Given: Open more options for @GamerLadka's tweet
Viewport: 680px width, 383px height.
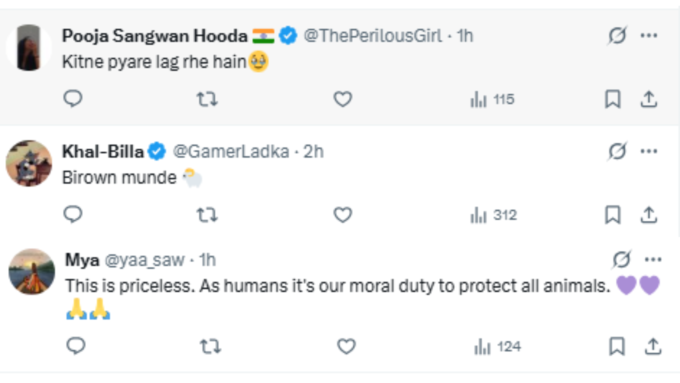Looking at the screenshot, I should coord(649,151).
